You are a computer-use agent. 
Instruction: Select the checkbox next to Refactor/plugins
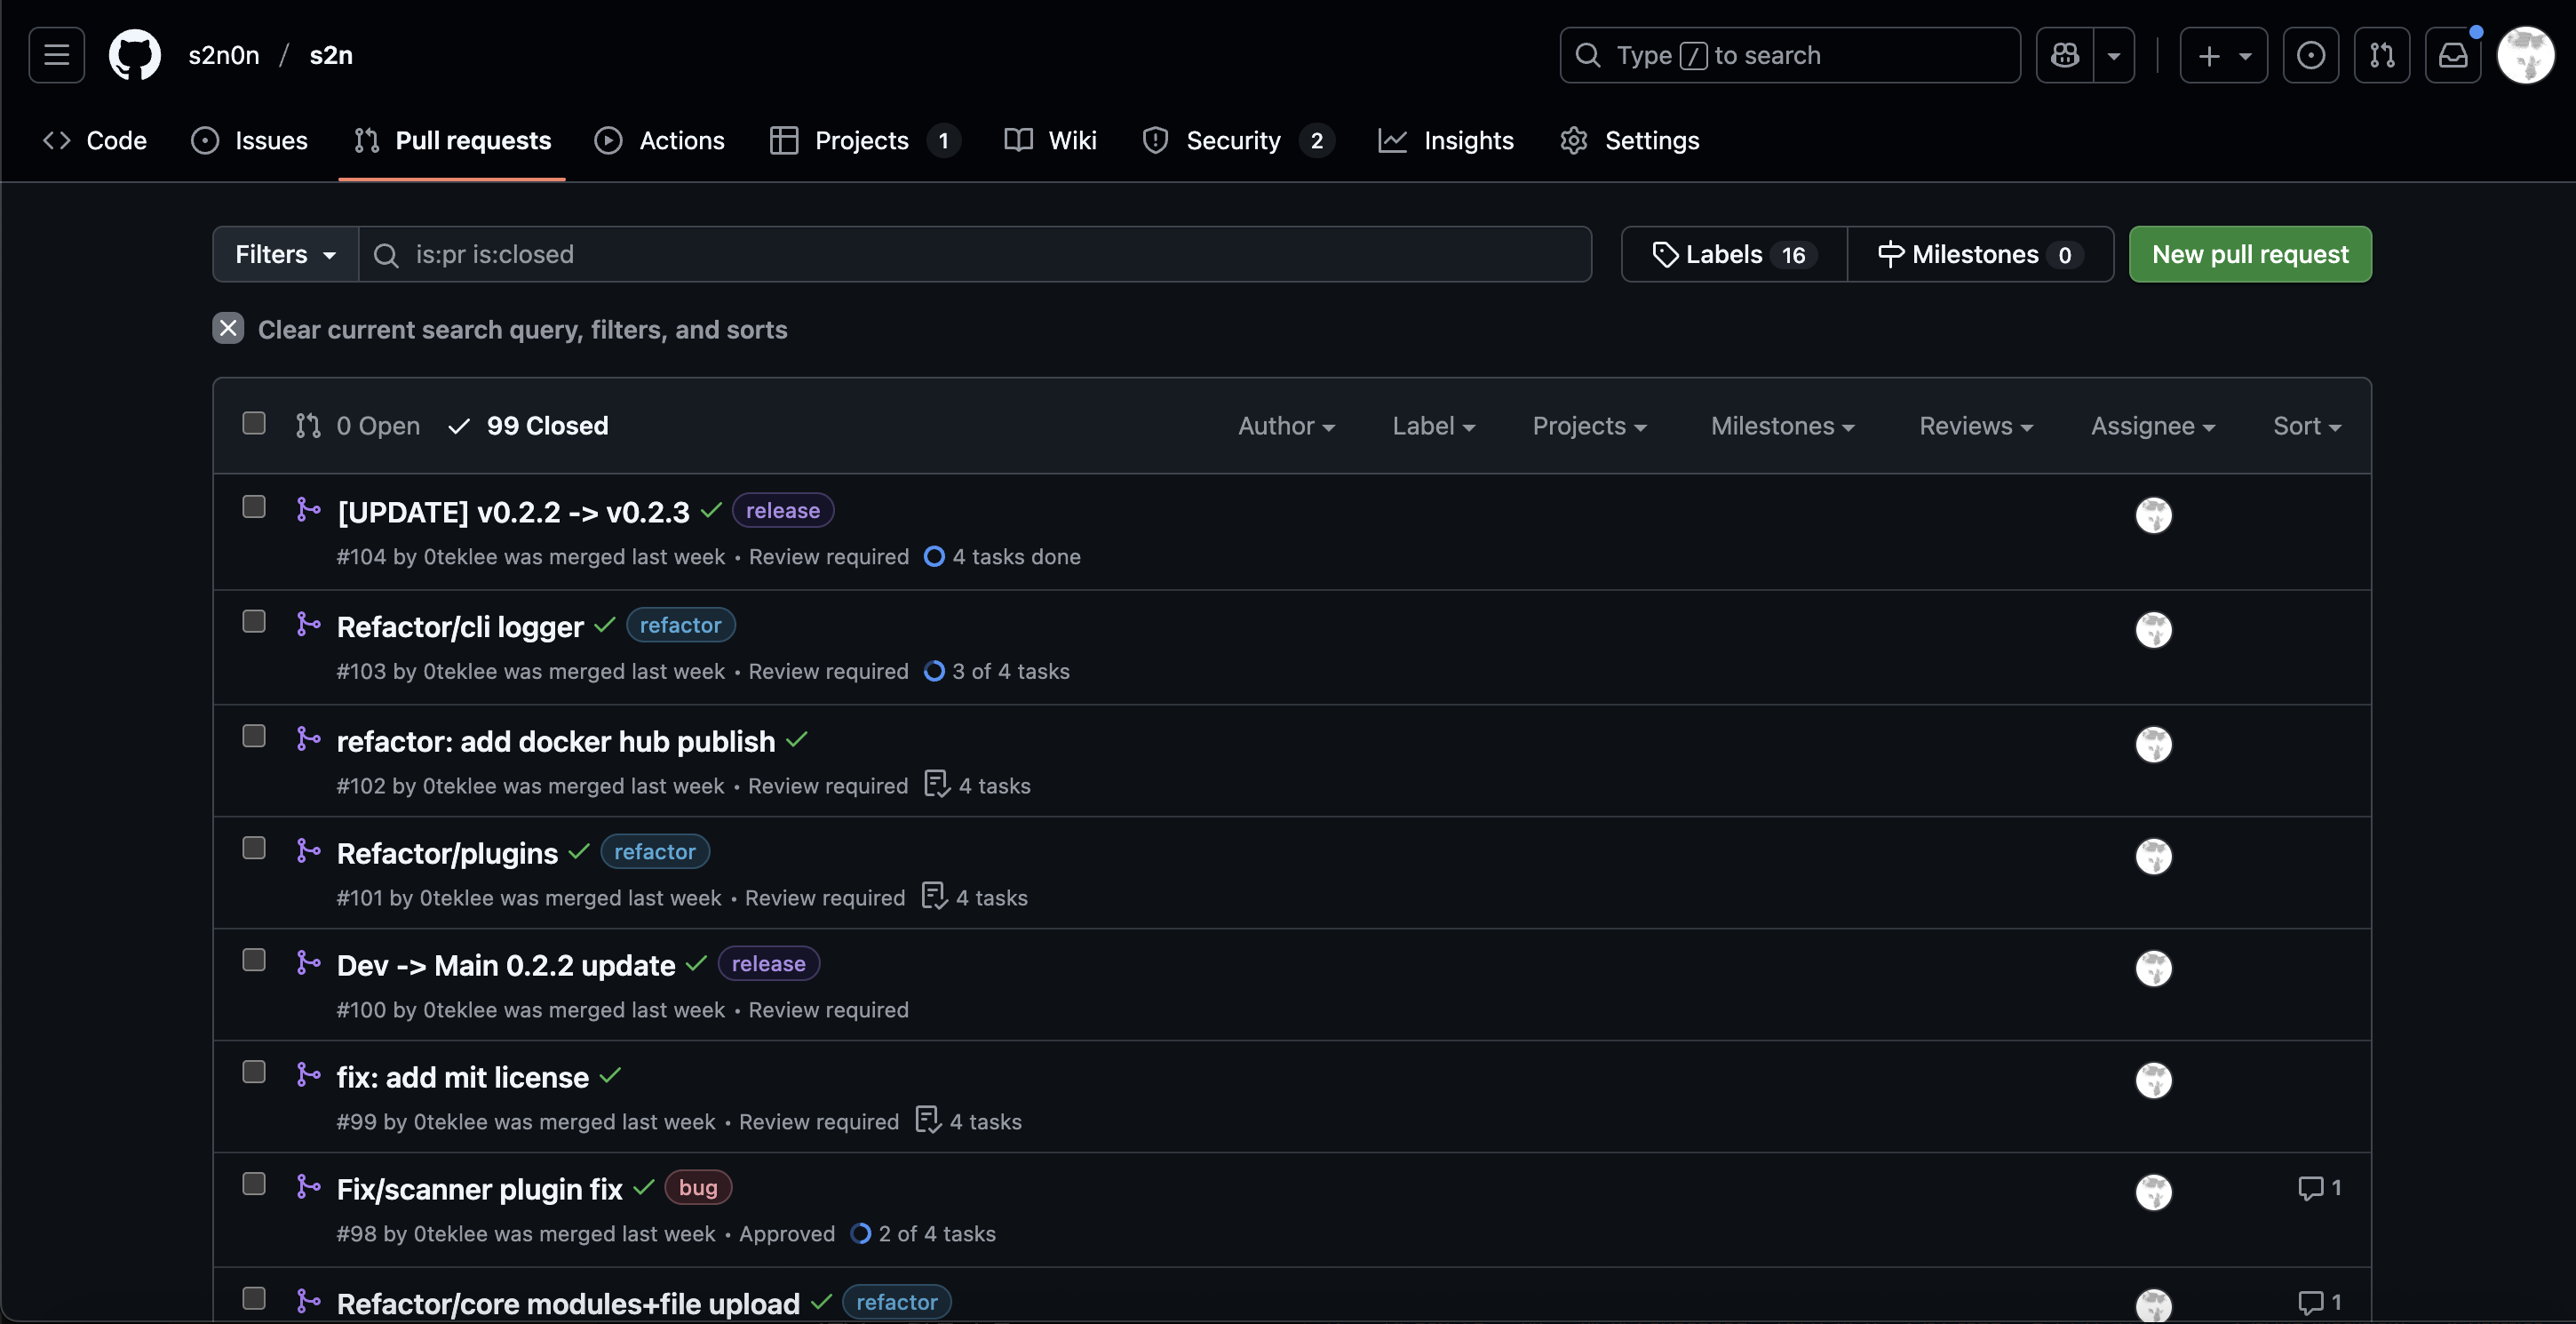point(253,848)
